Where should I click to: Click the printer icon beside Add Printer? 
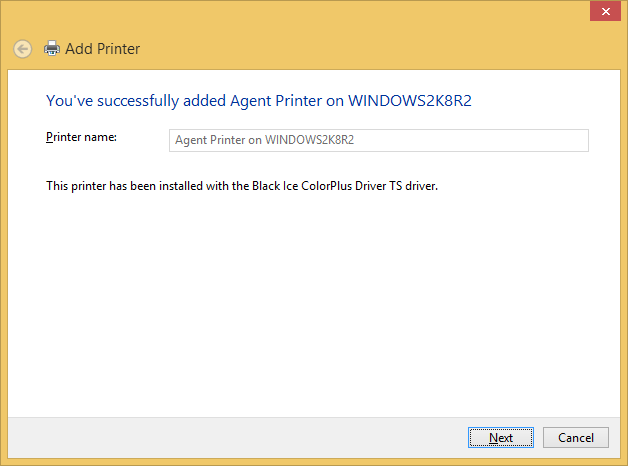tap(52, 48)
